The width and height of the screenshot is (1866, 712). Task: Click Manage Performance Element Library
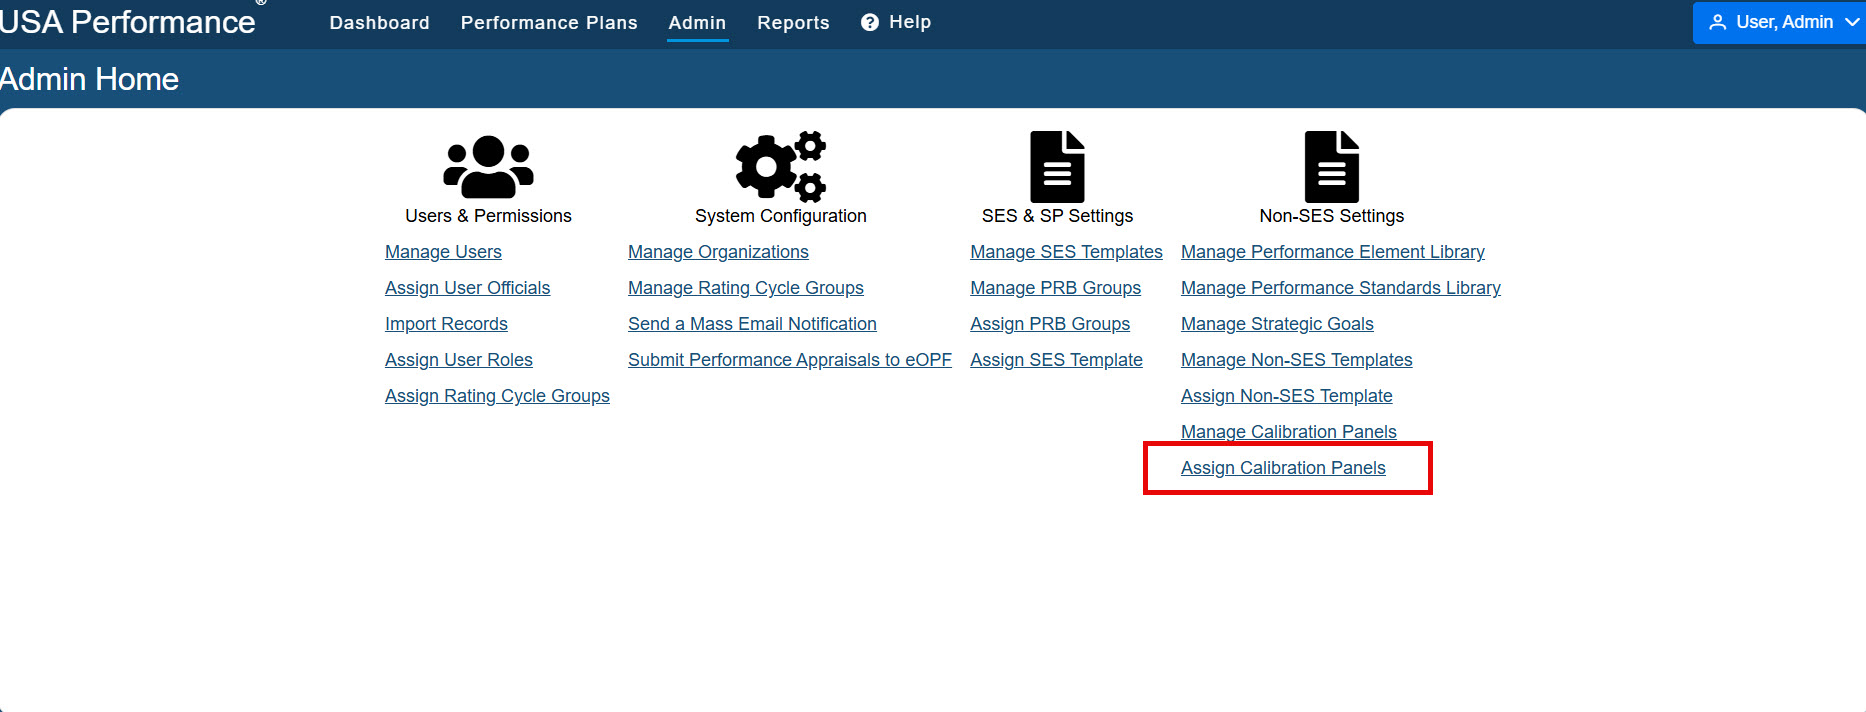[1333, 252]
